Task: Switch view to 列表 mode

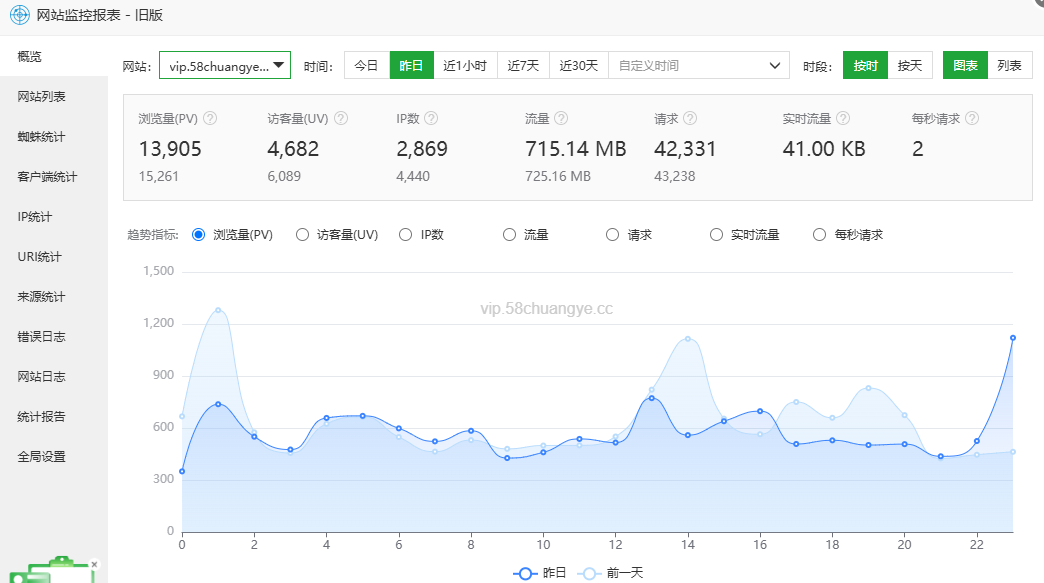Action: 1009,66
